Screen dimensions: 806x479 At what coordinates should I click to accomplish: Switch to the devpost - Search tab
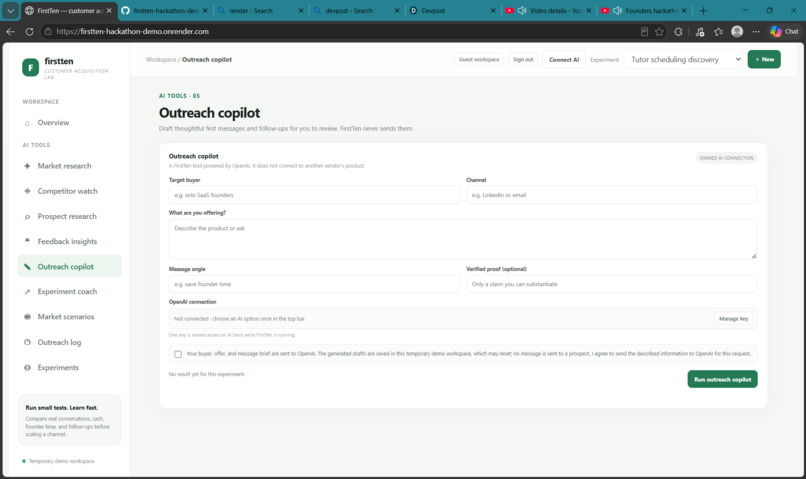coord(357,10)
